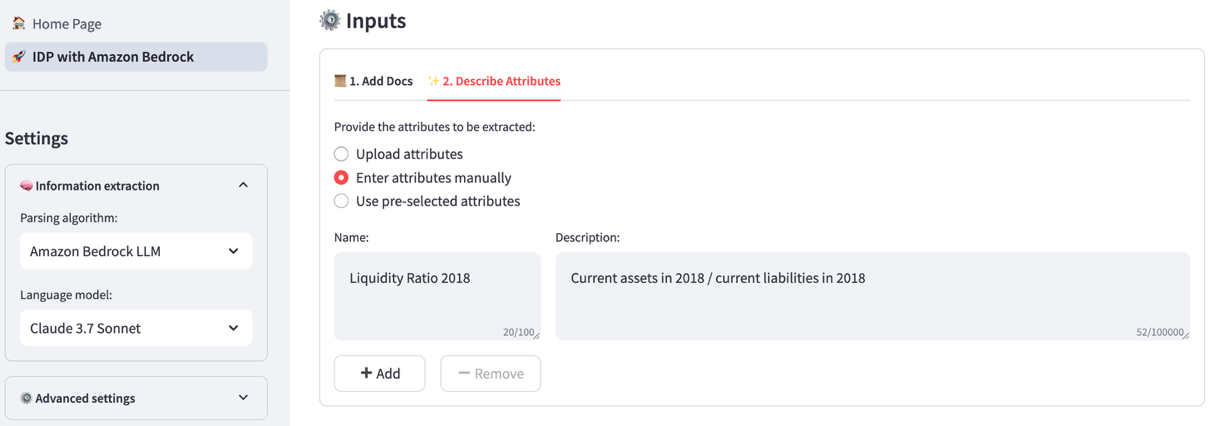
Task: Click into the Description text area
Action: tap(872, 295)
